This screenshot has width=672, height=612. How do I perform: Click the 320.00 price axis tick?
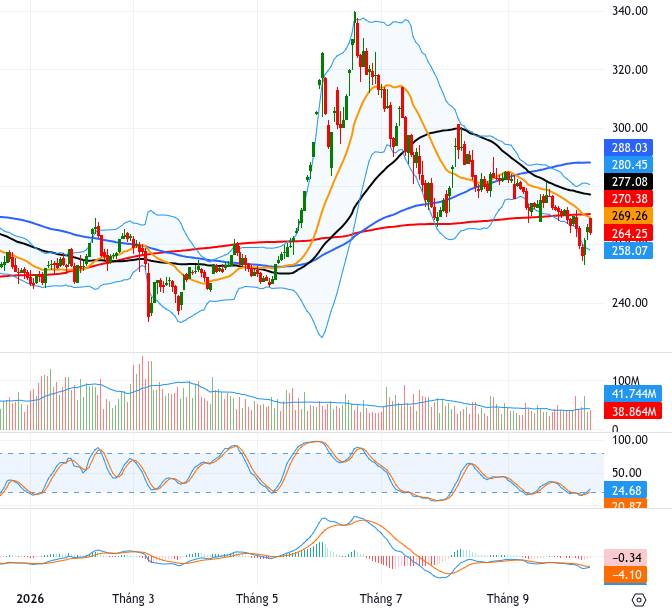[630, 69]
